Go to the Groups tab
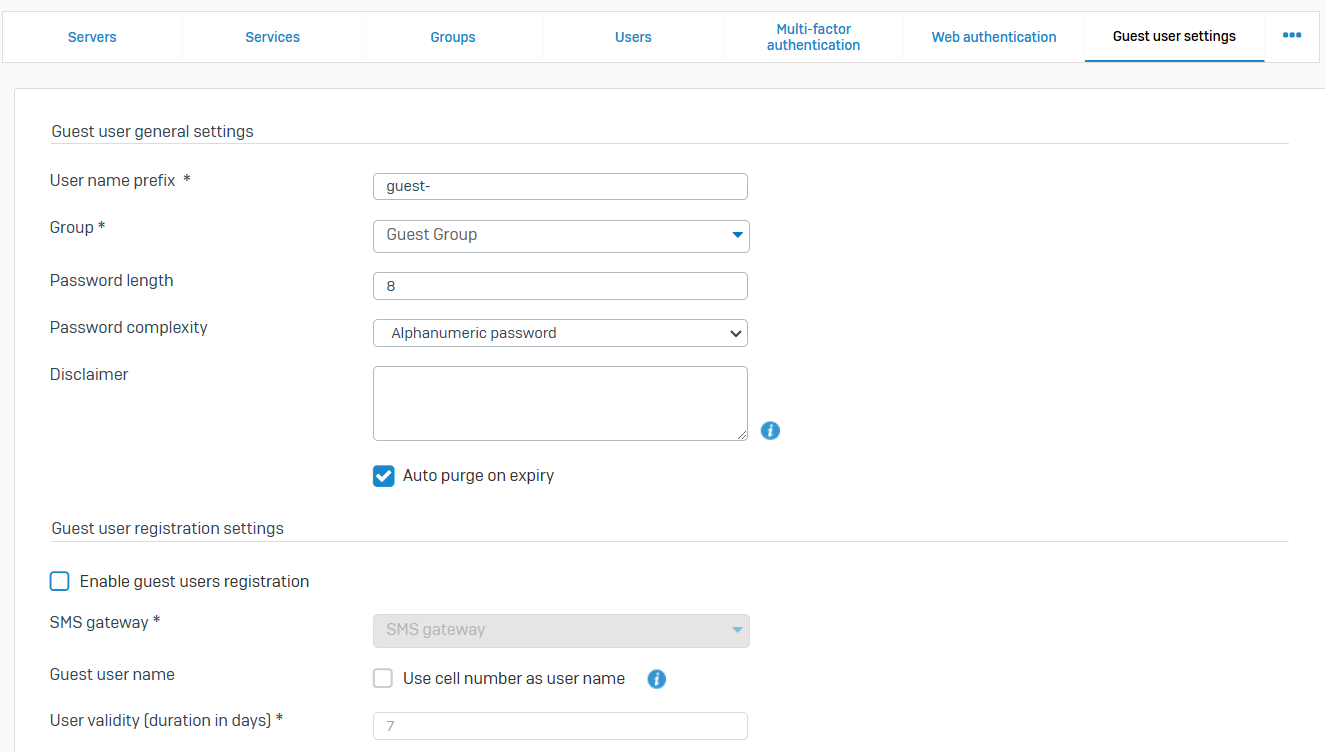This screenshot has width=1325, height=752. 453,37
